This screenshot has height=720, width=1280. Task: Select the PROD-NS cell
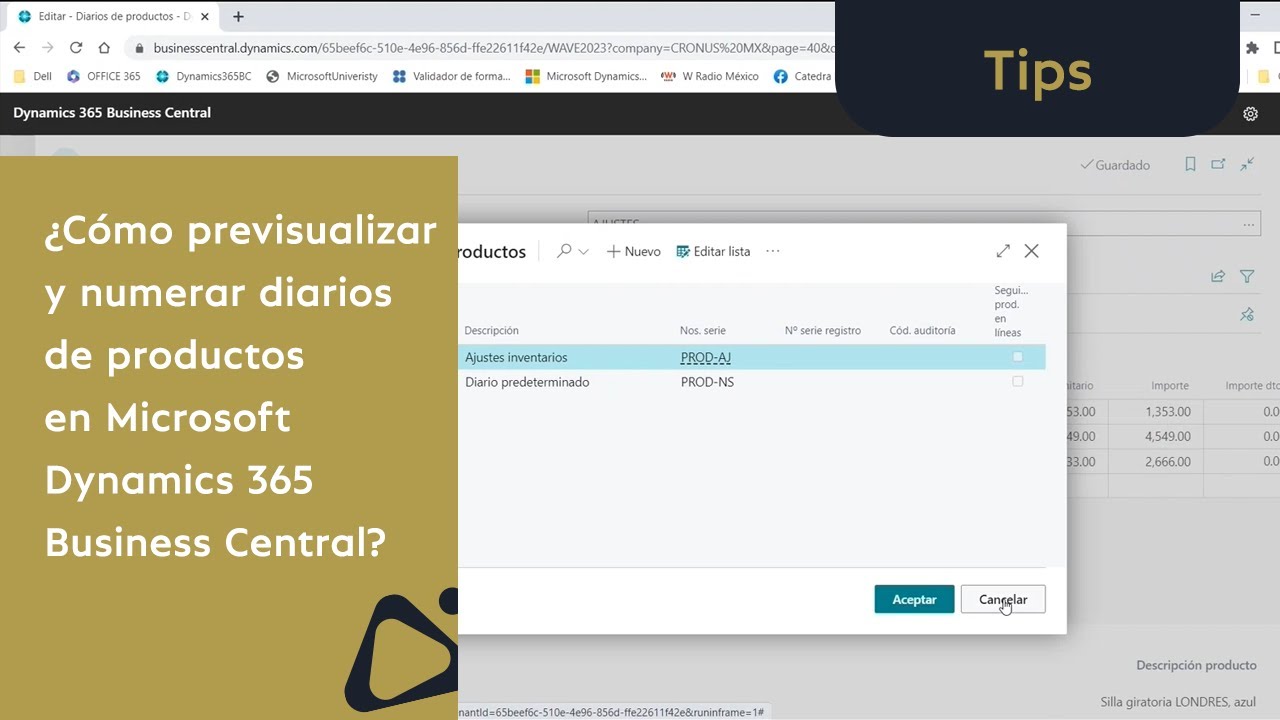(x=707, y=382)
